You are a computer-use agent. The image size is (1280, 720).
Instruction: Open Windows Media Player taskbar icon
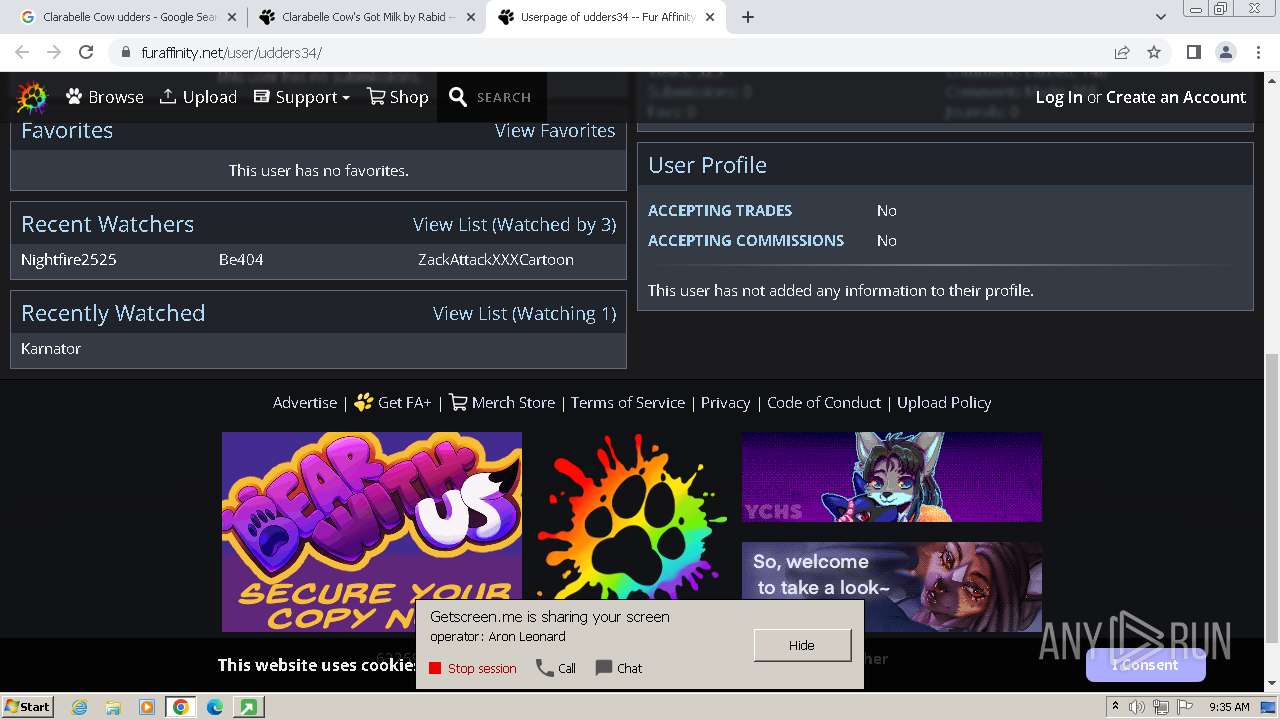tap(147, 707)
